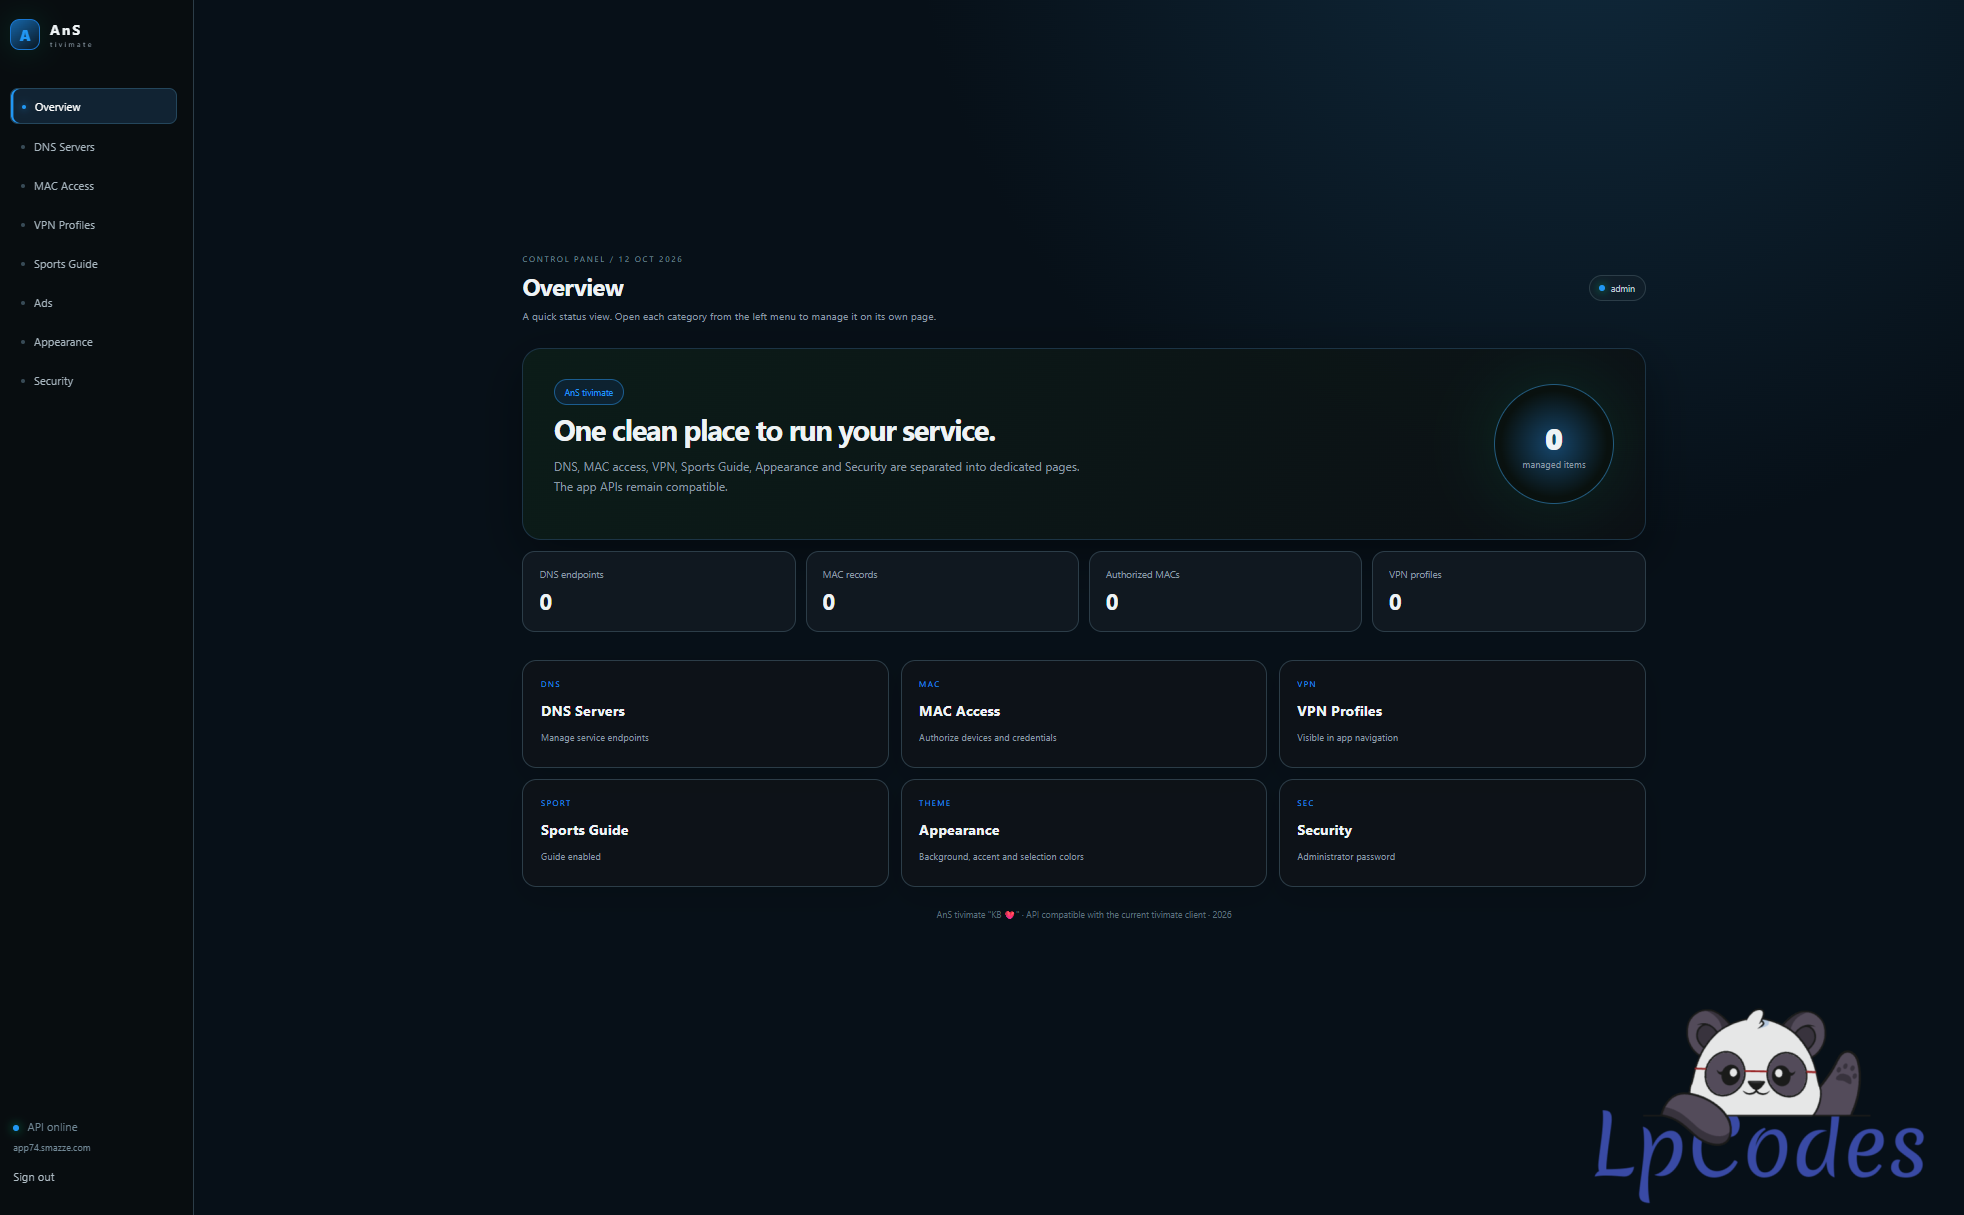This screenshot has width=1964, height=1215.
Task: Click the 'One clean place to run your service.' headline
Action: coord(775,431)
